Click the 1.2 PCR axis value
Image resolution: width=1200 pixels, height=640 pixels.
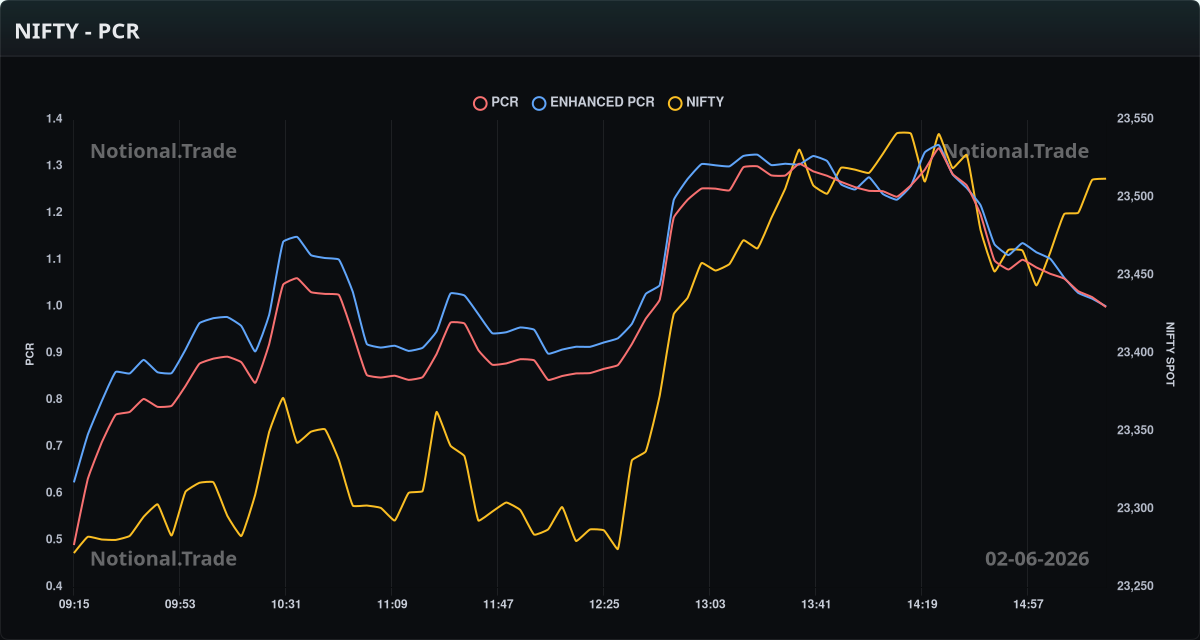pyautogui.click(x=54, y=212)
